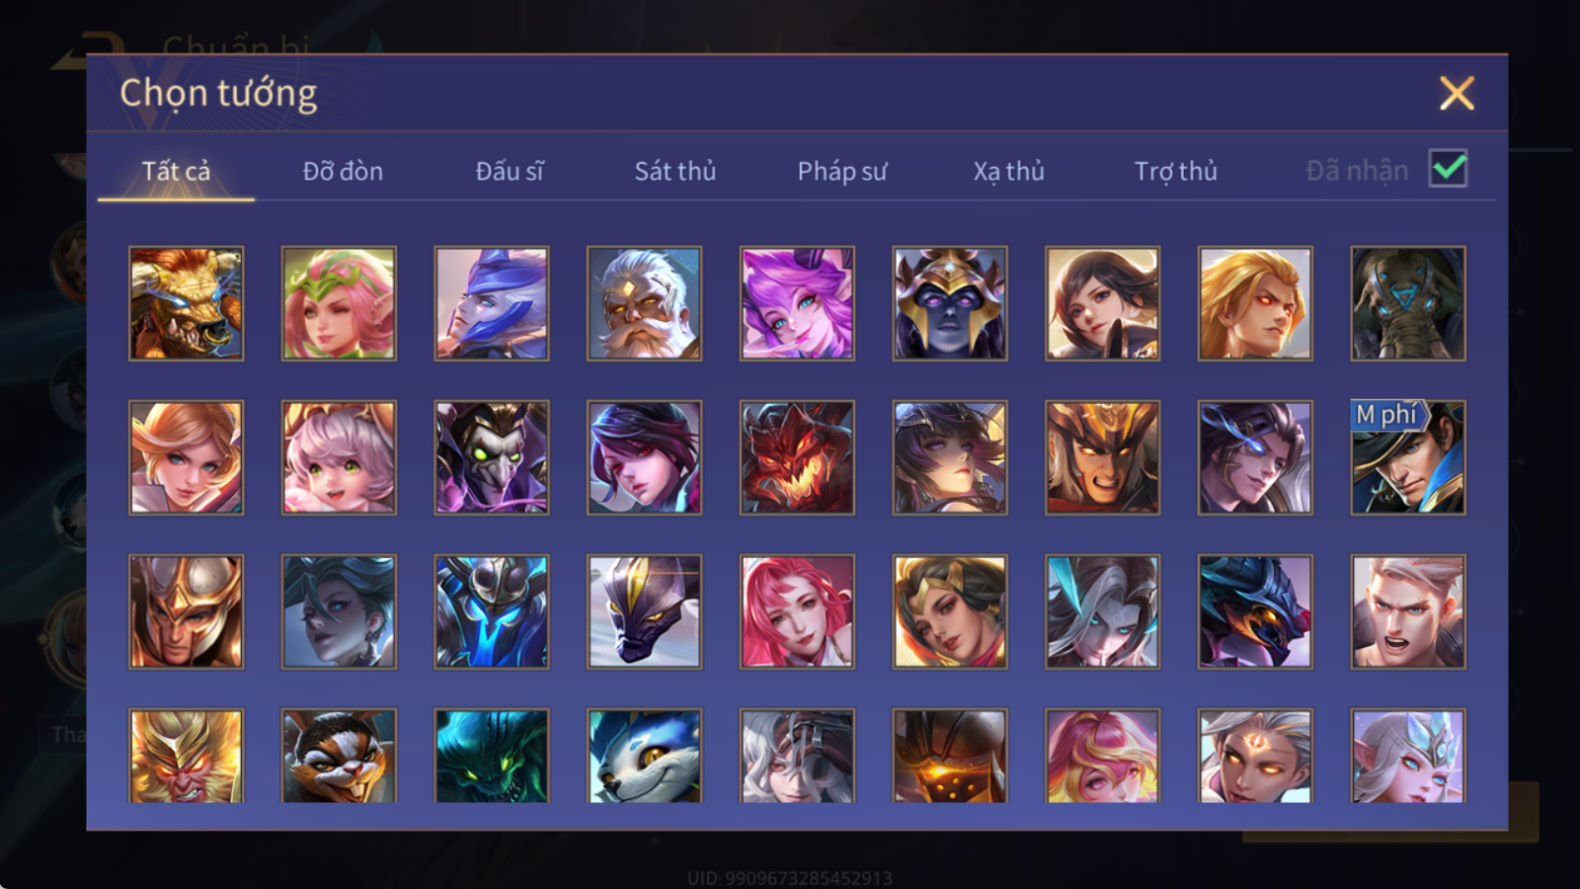Choose the red lava demon hero
1580x889 pixels.
tap(797, 458)
